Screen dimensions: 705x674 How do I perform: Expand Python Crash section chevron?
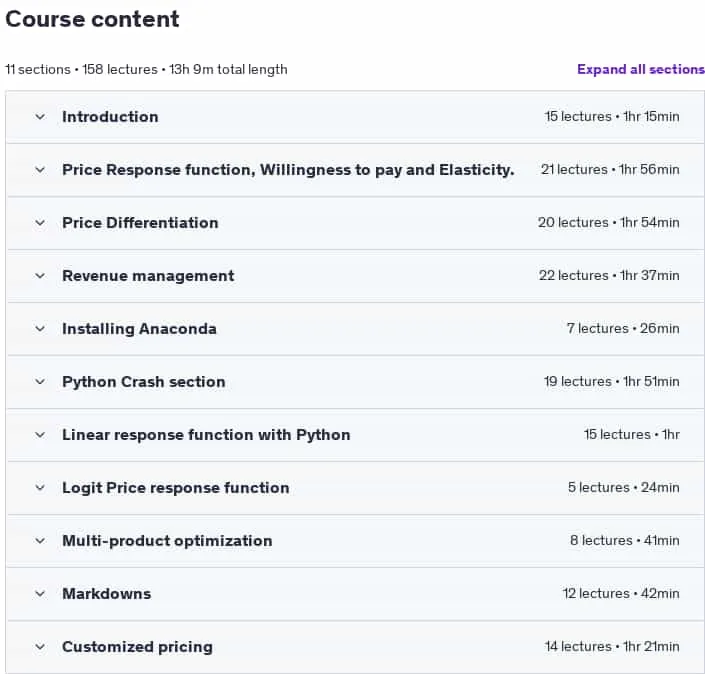(x=40, y=382)
